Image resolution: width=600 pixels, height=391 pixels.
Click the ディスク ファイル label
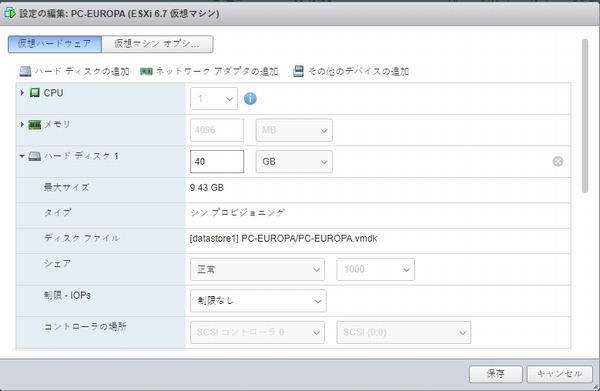[x=82, y=238]
